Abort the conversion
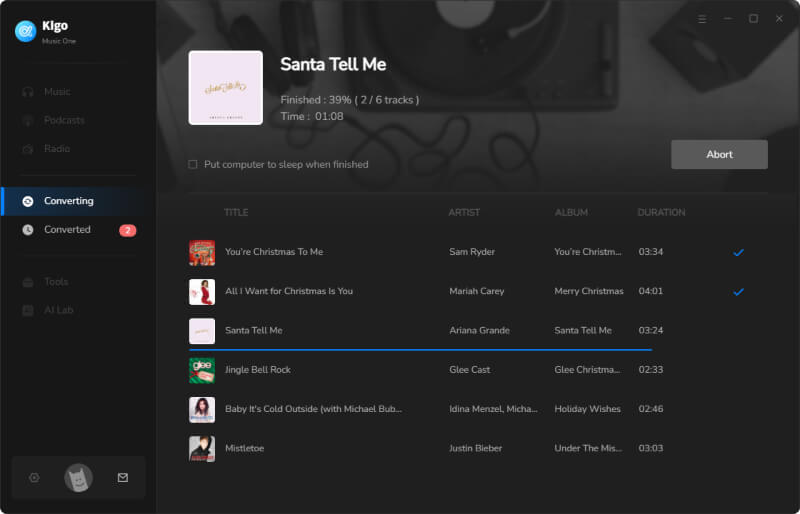This screenshot has width=800, height=514. (719, 155)
